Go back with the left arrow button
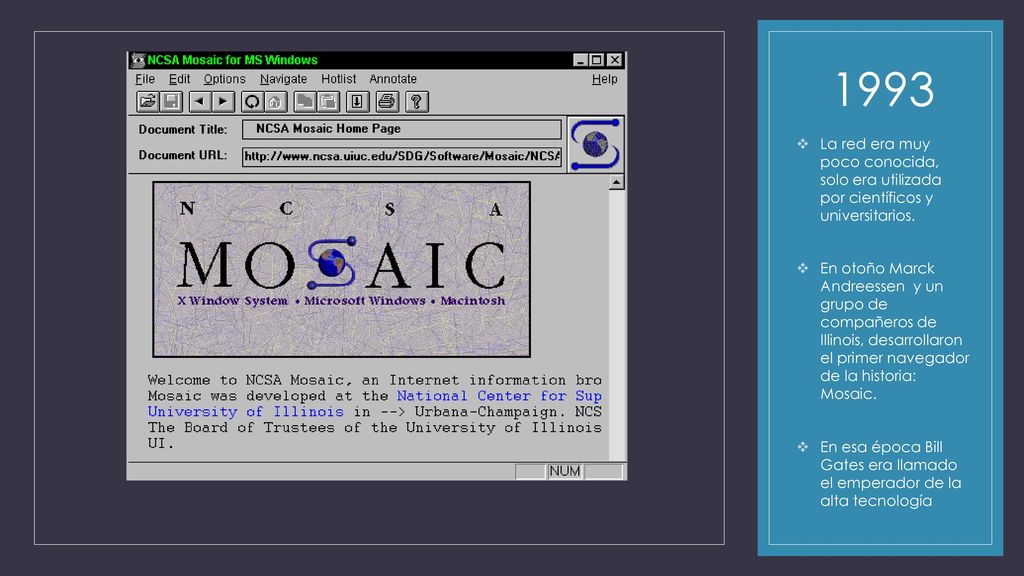Screen dimensions: 1024x576 (x=200, y=102)
